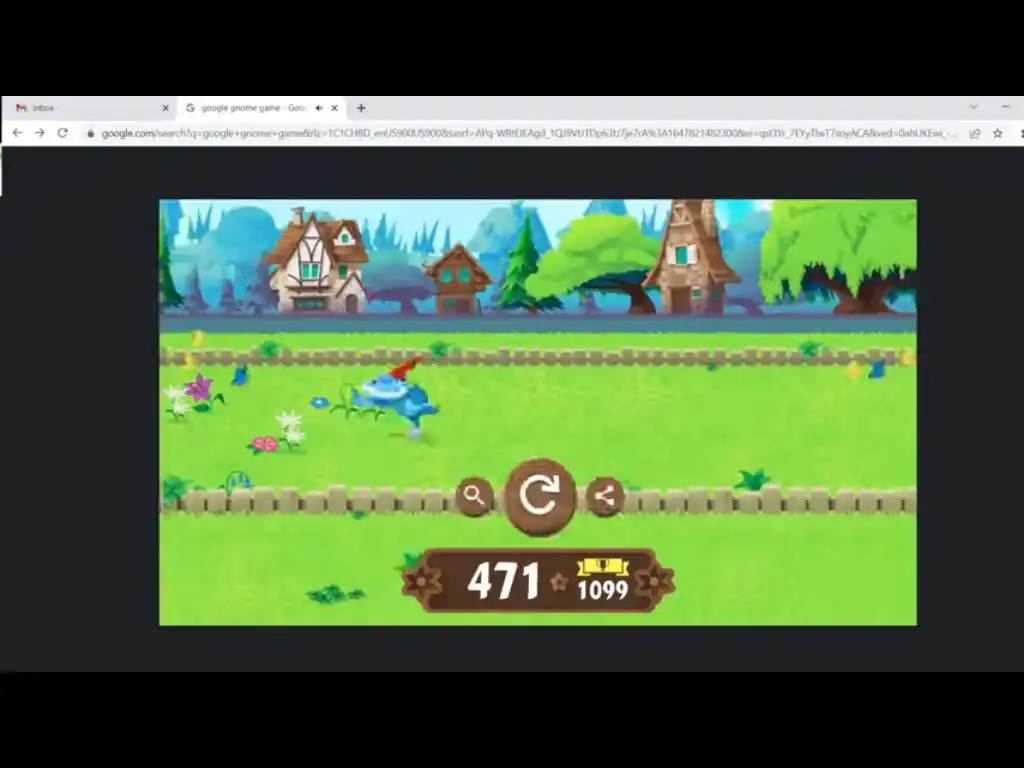This screenshot has width=1024, height=768.
Task: Select the google gnome game tab
Action: pos(261,108)
